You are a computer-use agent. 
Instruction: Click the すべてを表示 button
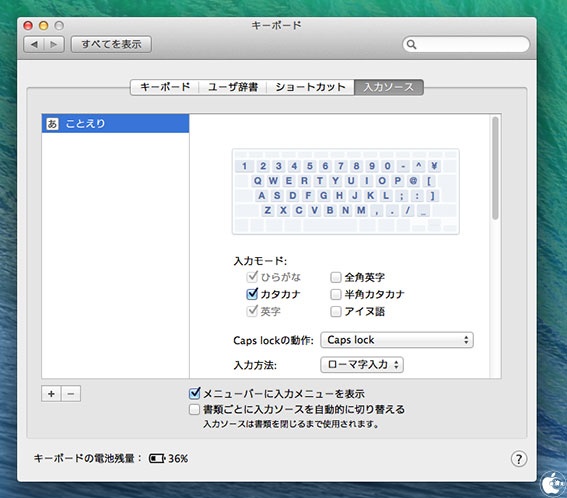pyautogui.click(x=111, y=44)
